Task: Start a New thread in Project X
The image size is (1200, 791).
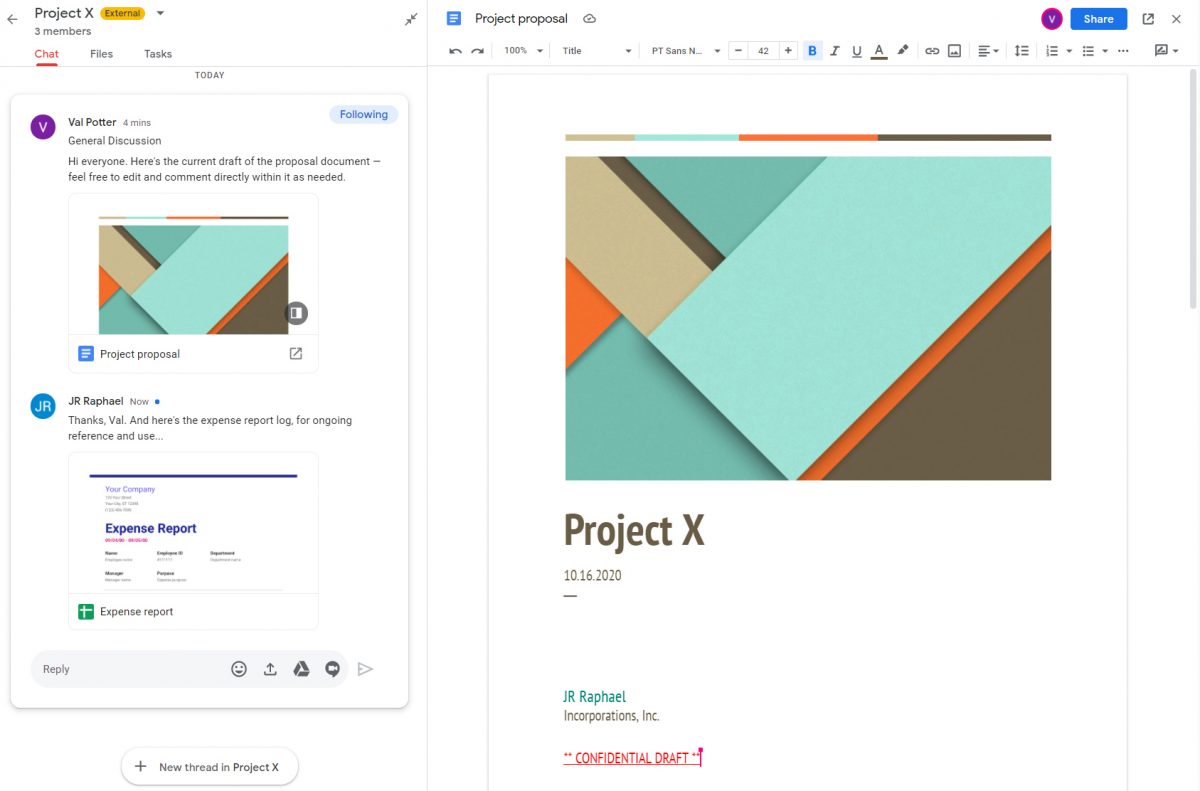Action: (x=209, y=767)
